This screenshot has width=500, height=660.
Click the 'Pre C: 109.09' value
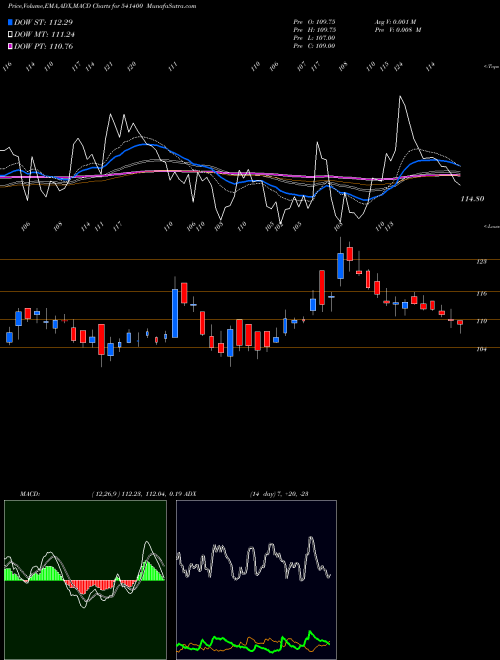[x=314, y=46]
